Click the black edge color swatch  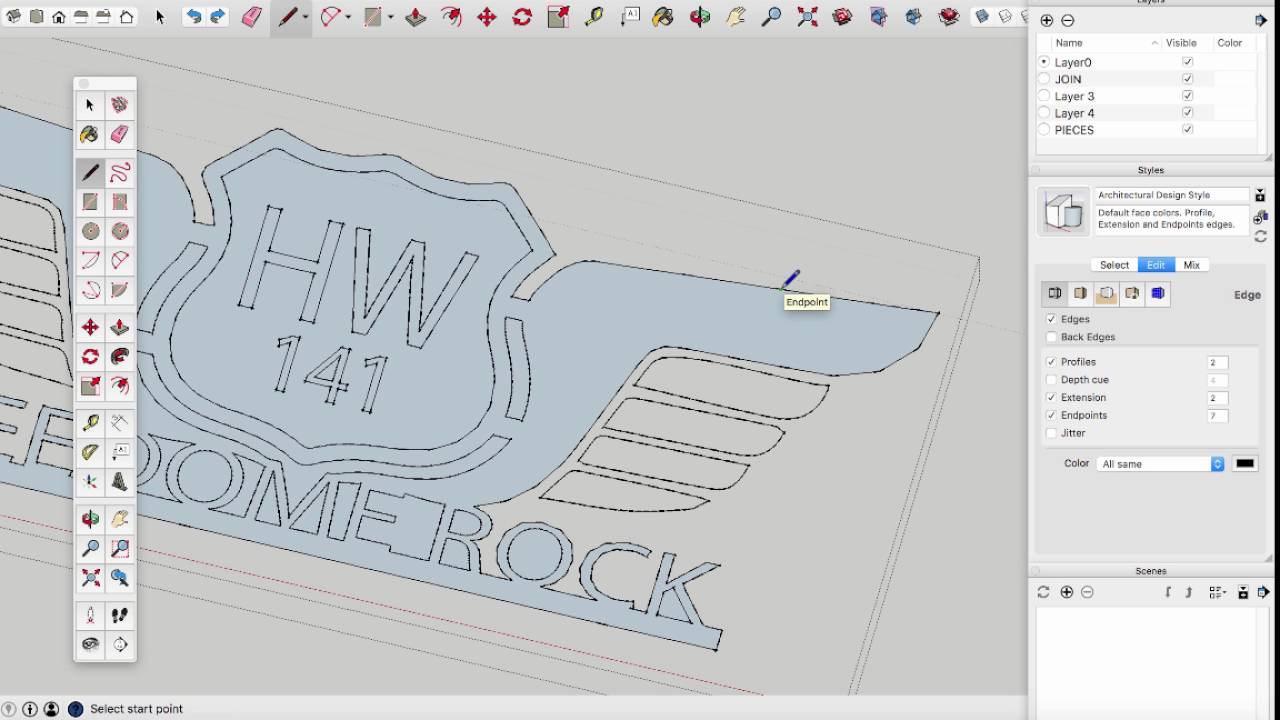(x=1244, y=463)
